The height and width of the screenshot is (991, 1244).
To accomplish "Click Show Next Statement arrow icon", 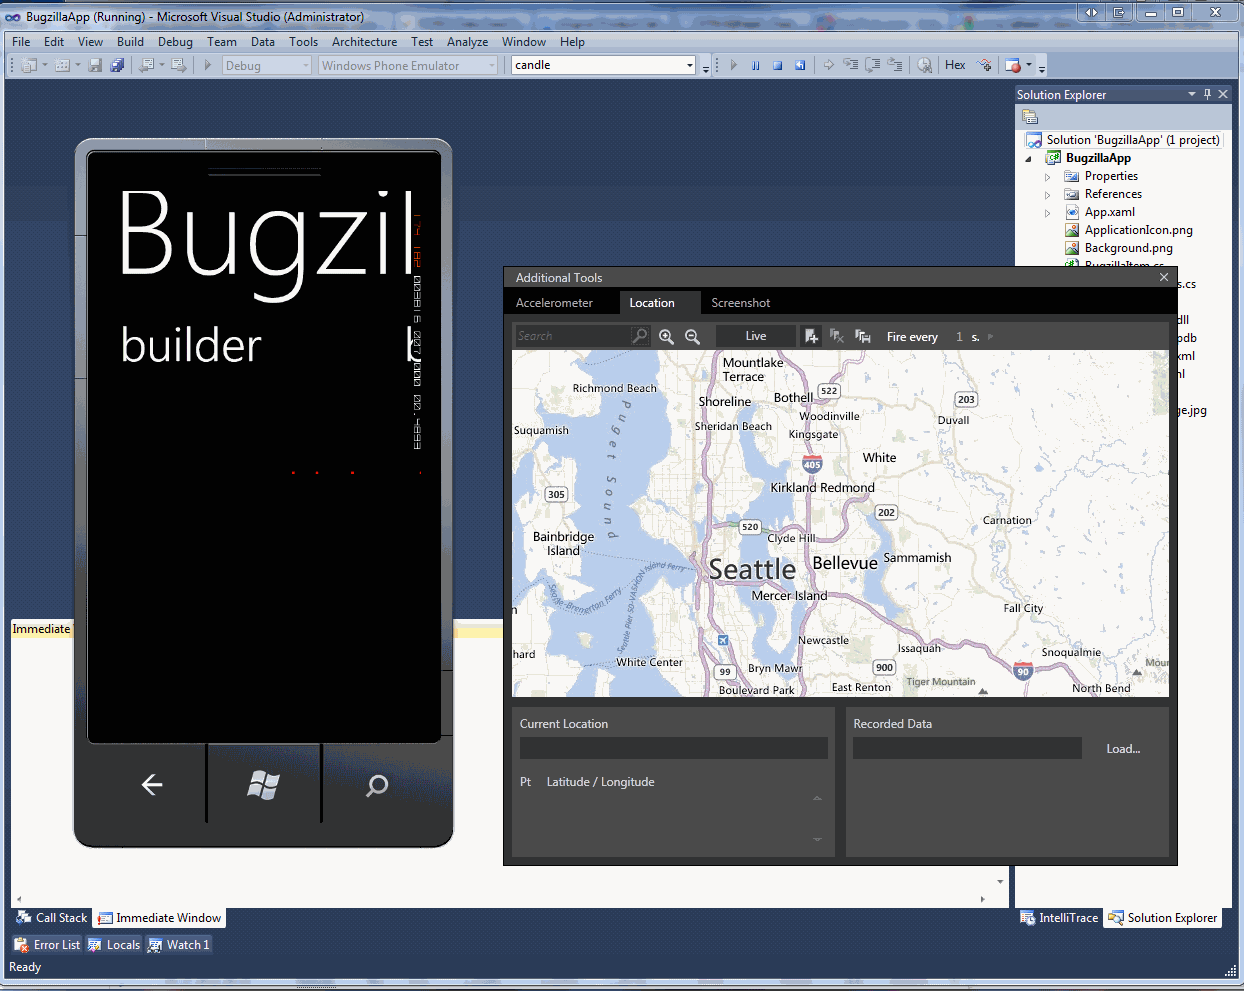I will tap(828, 65).
